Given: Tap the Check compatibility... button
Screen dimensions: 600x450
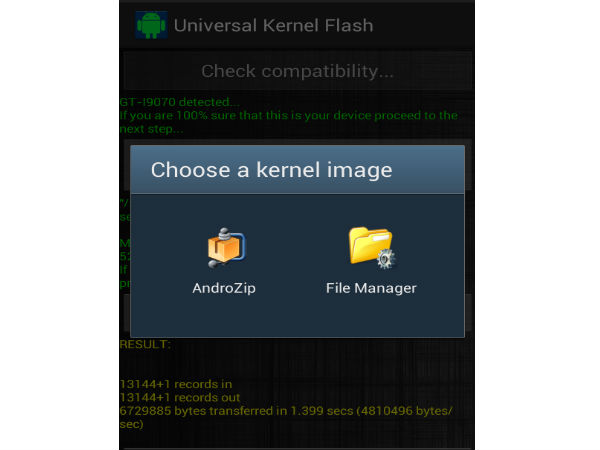Looking at the screenshot, I should (x=297, y=71).
